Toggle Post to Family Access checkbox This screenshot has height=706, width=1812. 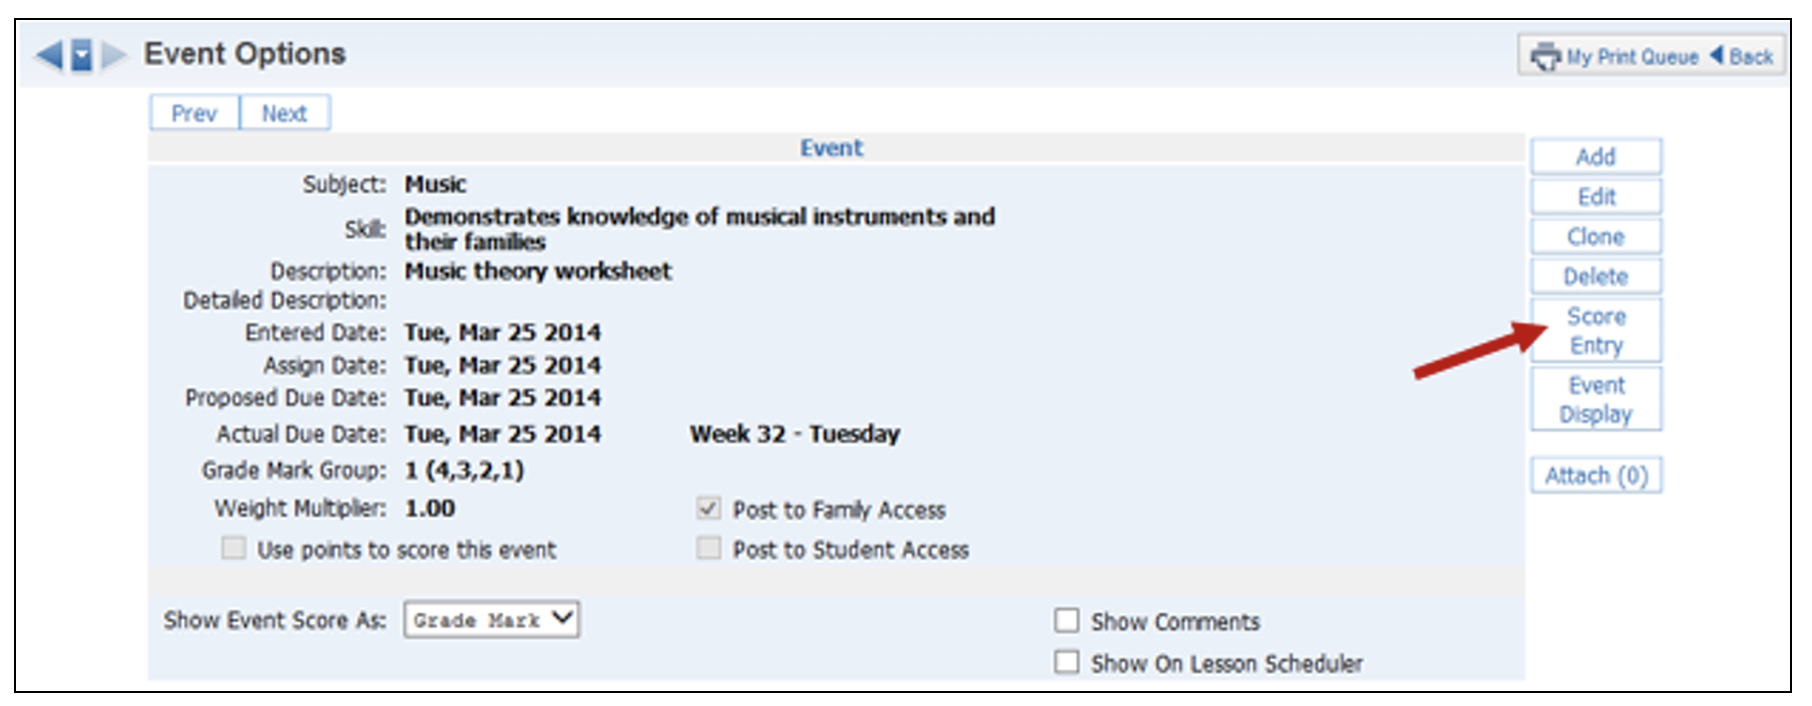click(x=708, y=509)
